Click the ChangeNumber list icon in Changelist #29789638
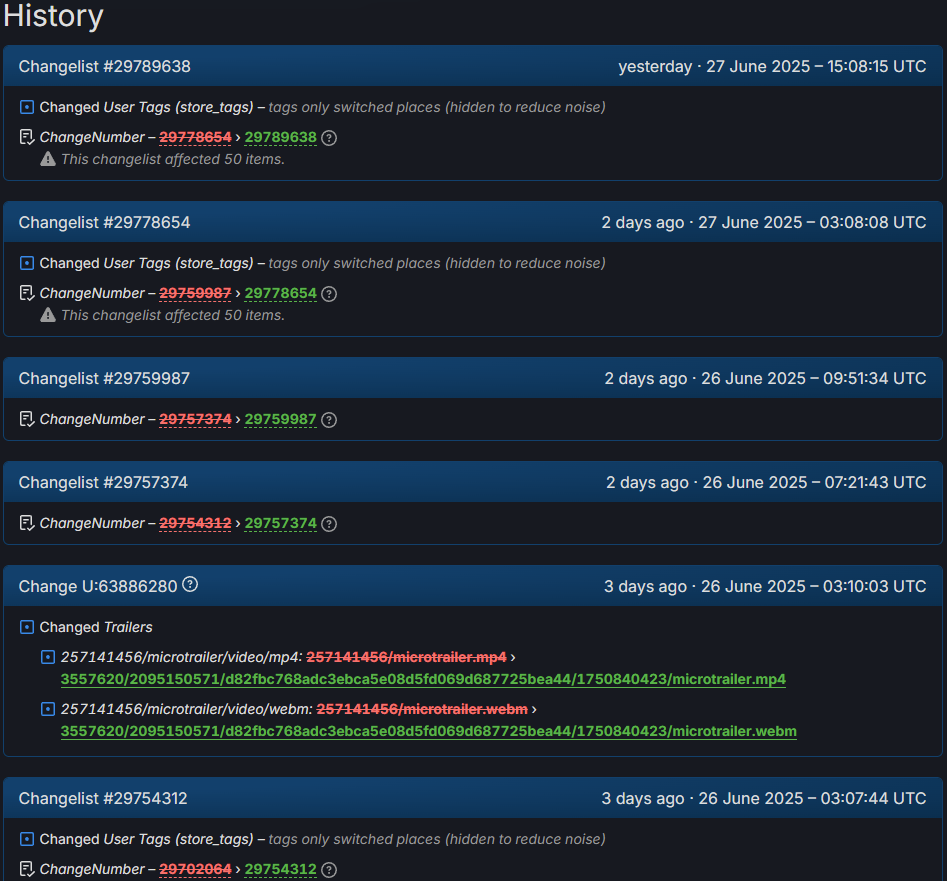 [x=27, y=137]
